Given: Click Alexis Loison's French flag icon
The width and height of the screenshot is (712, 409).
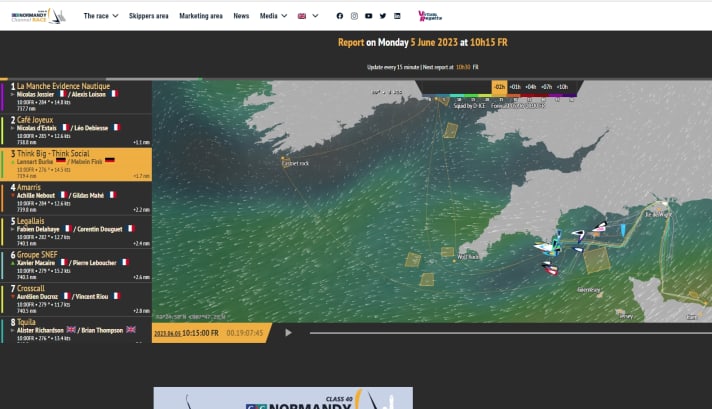Looking at the screenshot, I should (x=114, y=94).
